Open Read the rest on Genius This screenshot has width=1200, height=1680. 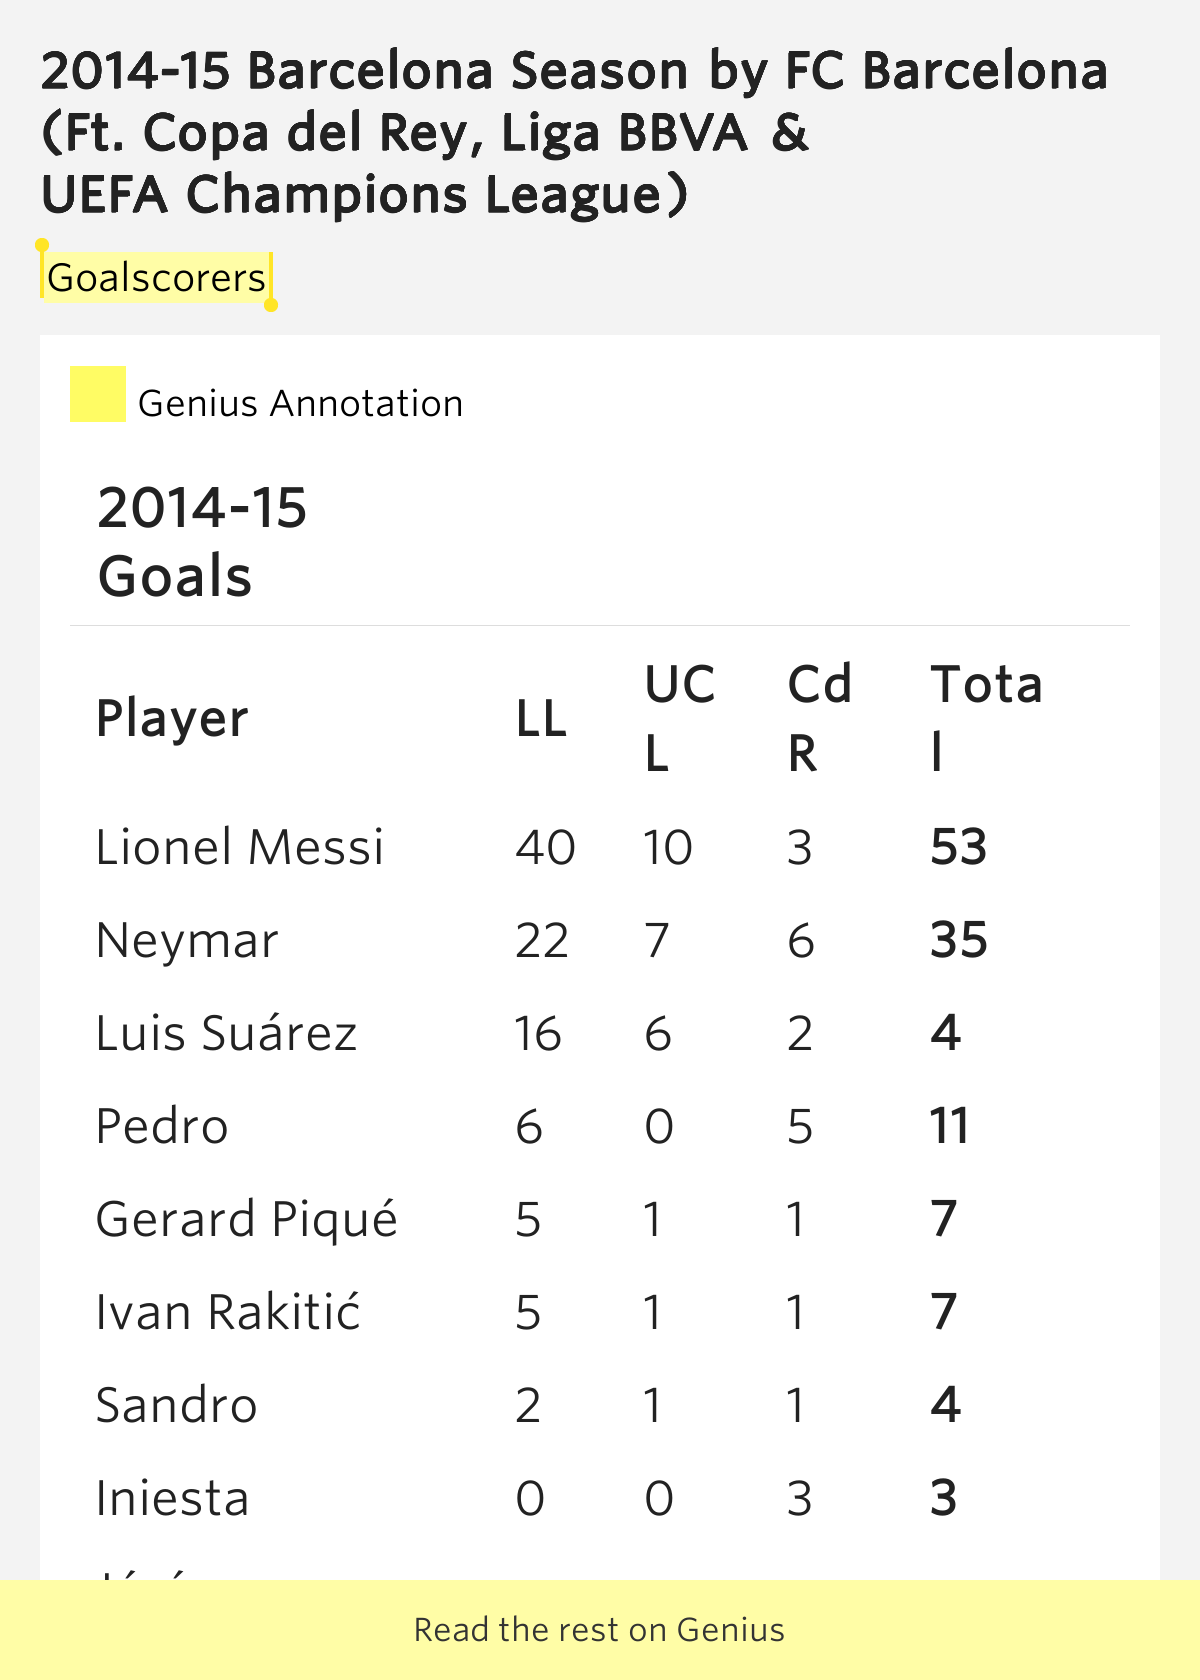600,1630
